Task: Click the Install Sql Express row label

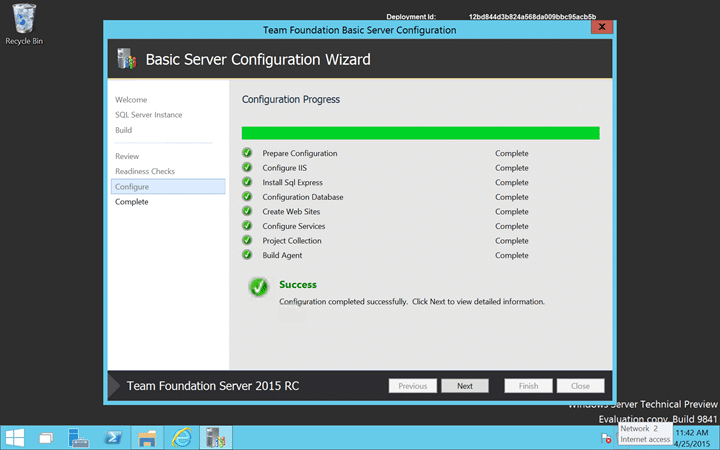Action: (x=292, y=182)
